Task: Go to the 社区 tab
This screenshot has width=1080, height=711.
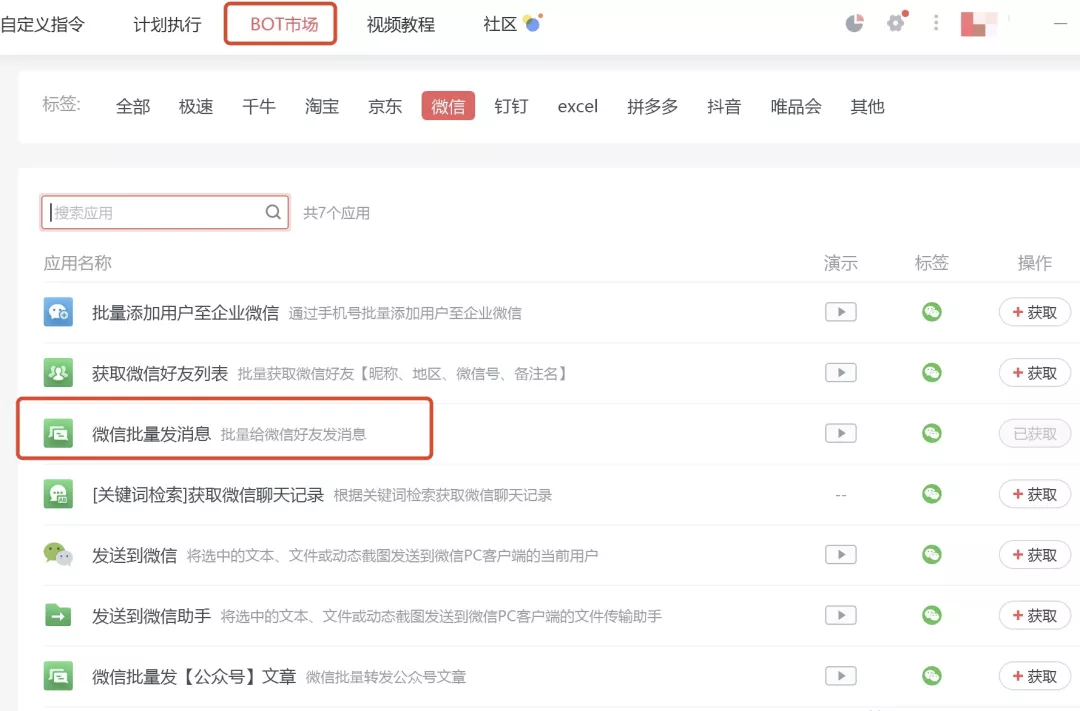Action: [x=500, y=24]
